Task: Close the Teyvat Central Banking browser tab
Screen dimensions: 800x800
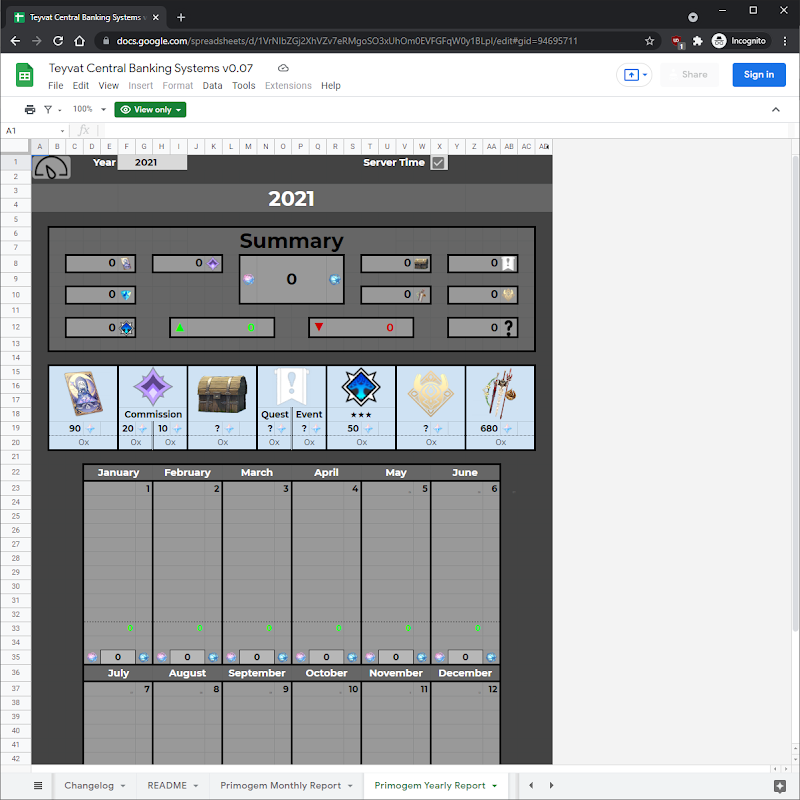Action: pos(156,17)
